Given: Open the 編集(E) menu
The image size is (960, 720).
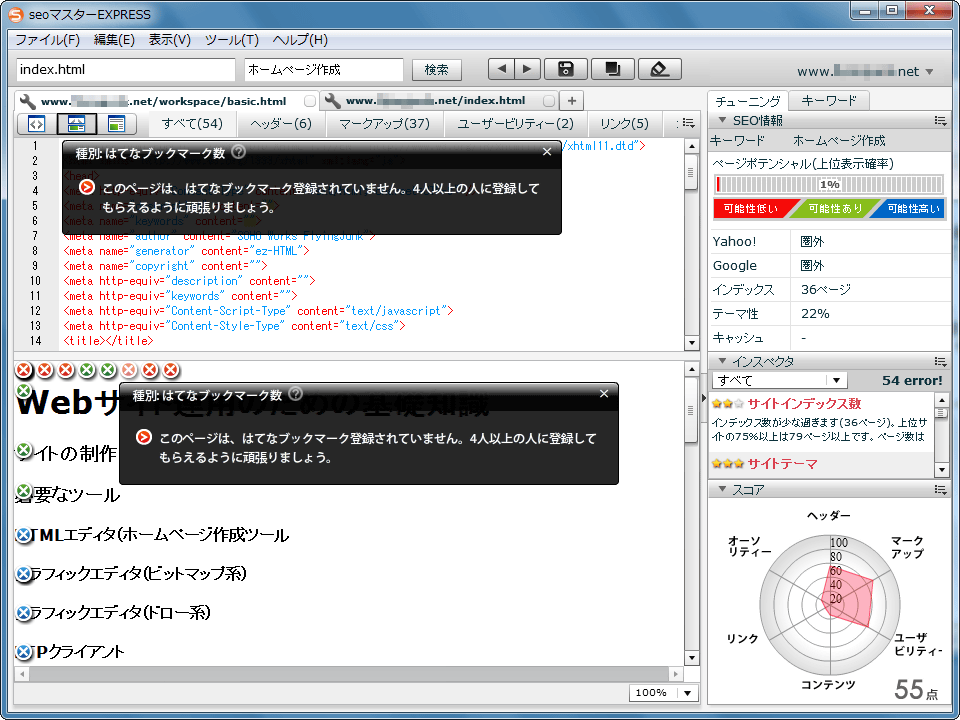Looking at the screenshot, I should click(x=114, y=40).
